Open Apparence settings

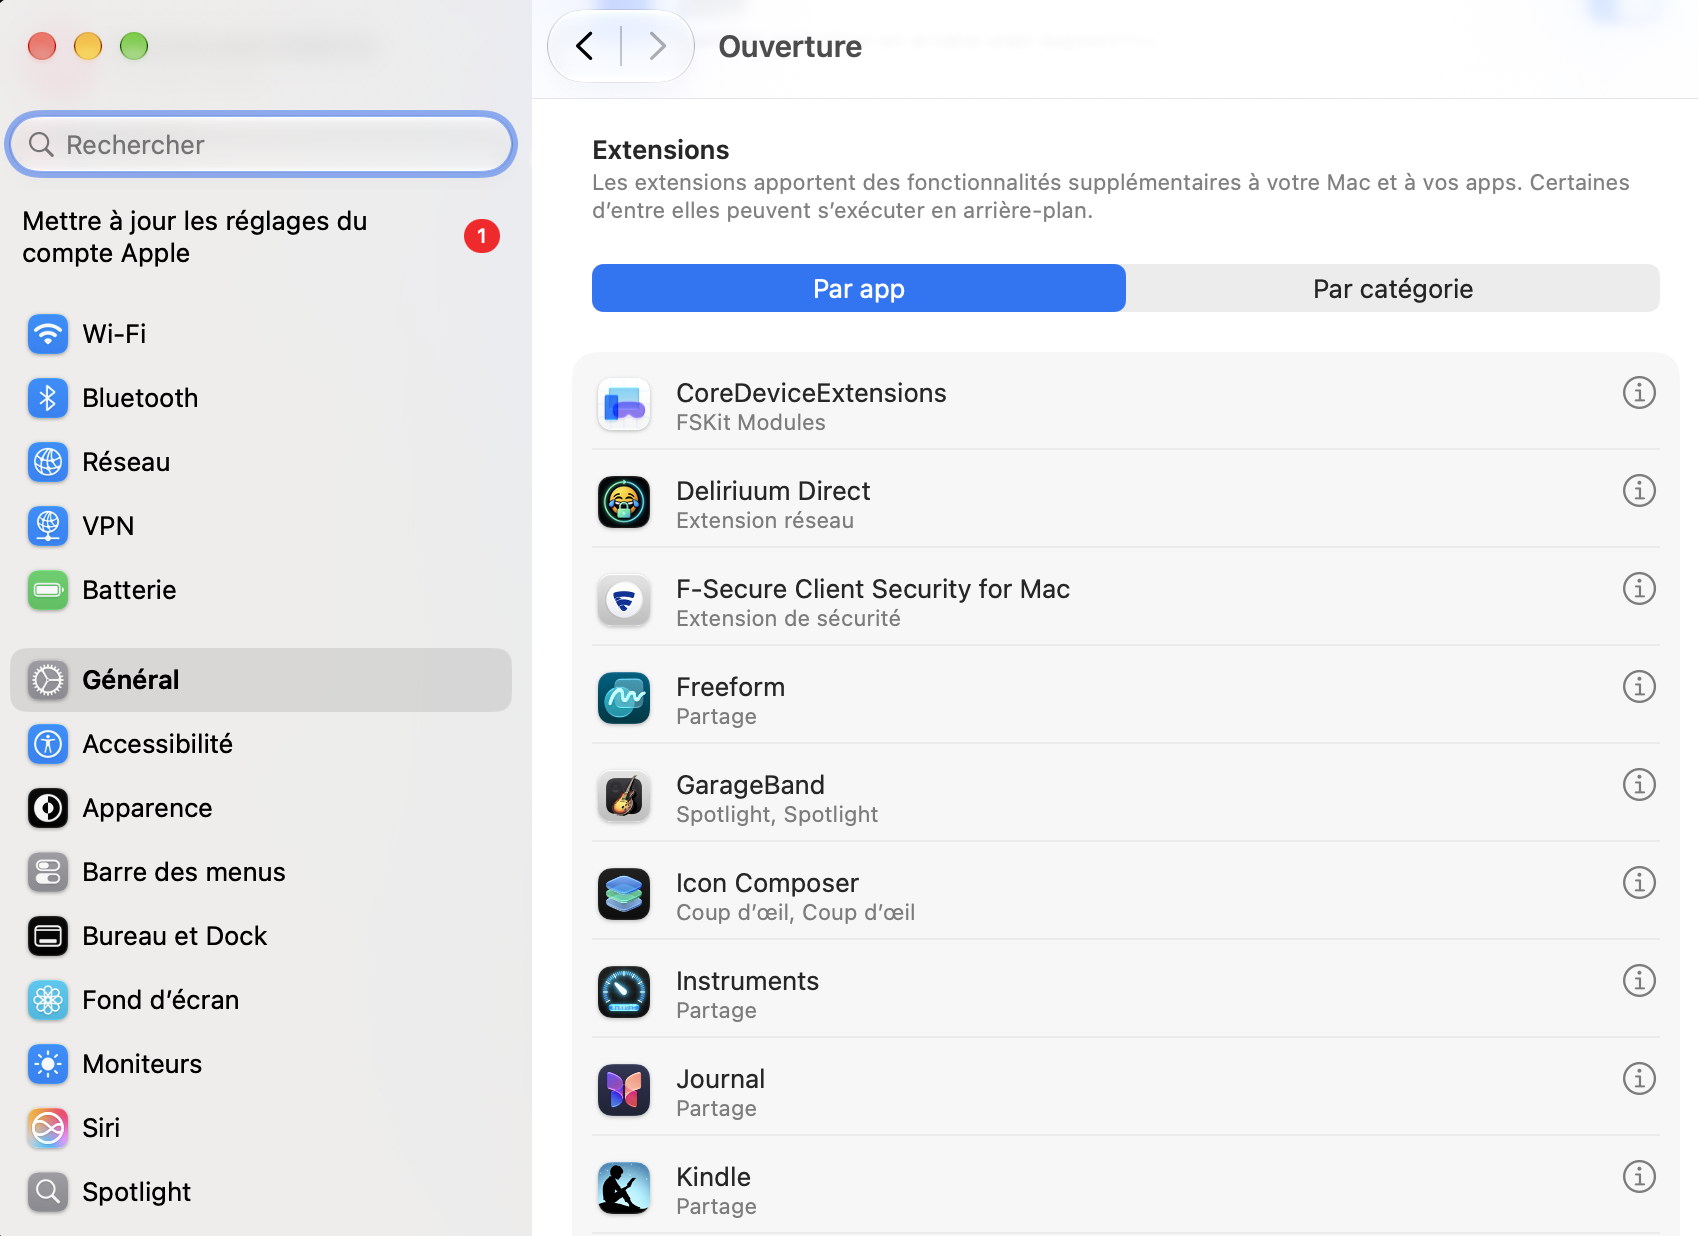[x=260, y=808]
